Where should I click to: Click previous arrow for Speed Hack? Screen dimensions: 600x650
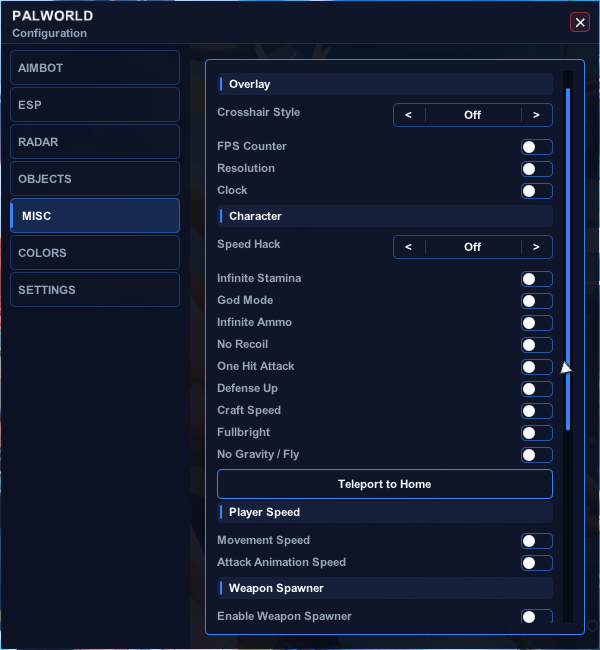click(409, 247)
